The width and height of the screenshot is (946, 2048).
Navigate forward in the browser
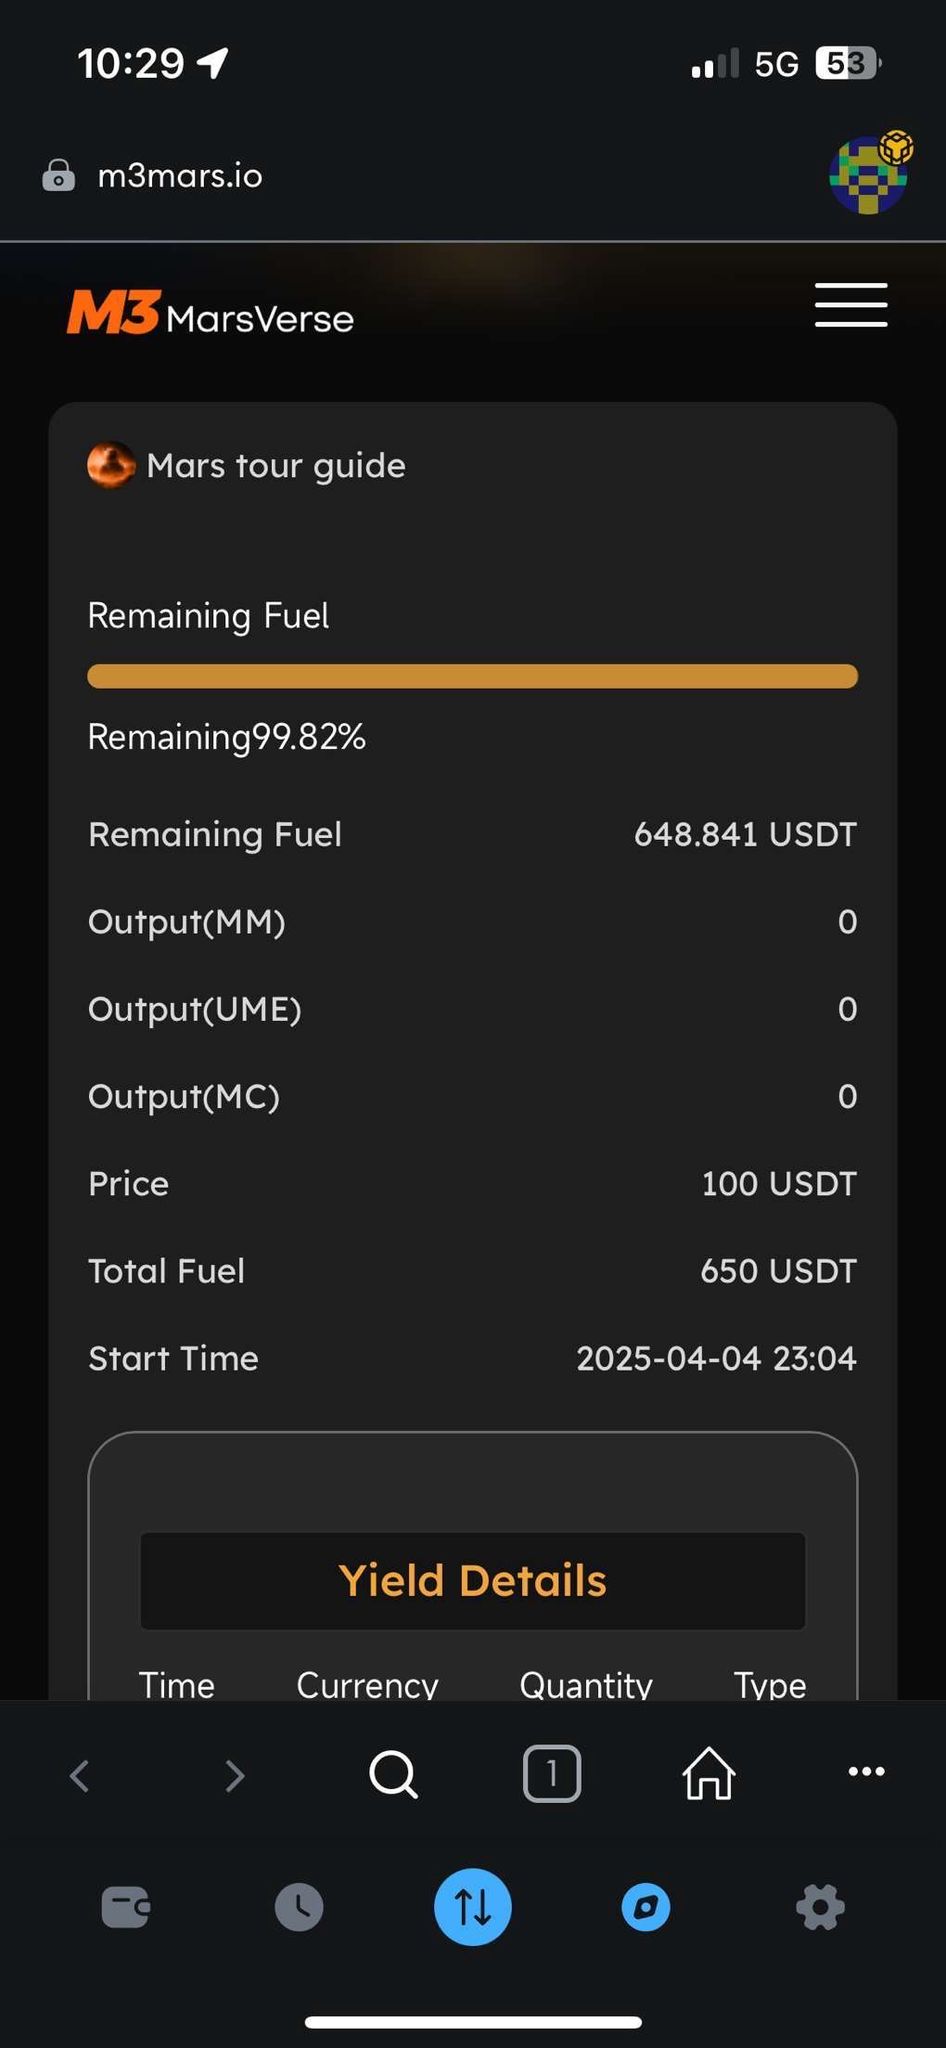click(x=235, y=1776)
